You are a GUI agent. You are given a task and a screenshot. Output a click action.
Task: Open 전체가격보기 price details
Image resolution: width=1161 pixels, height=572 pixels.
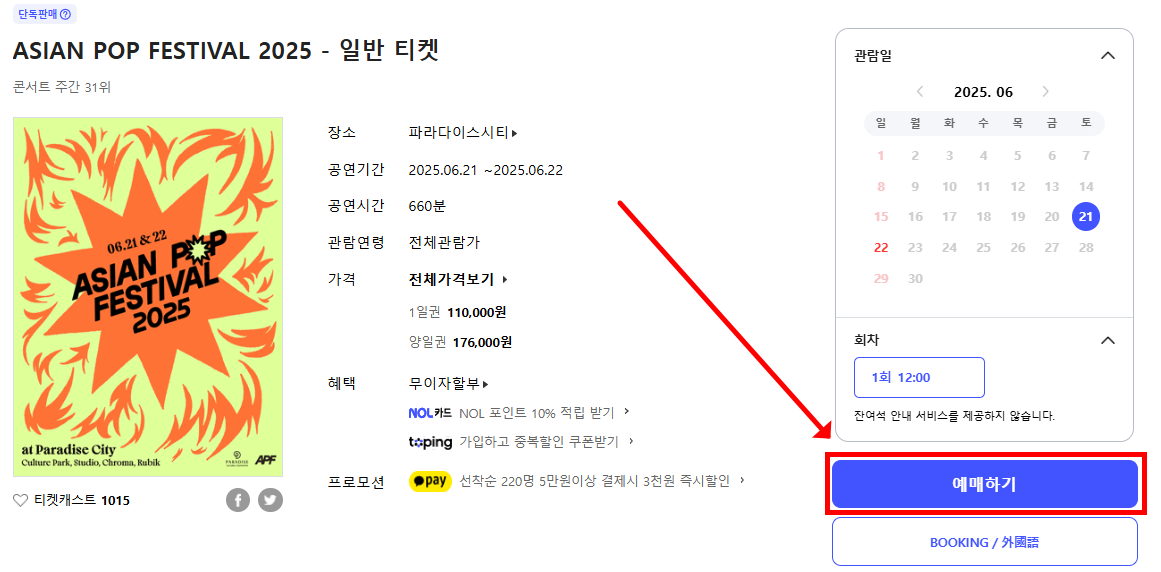(458, 280)
